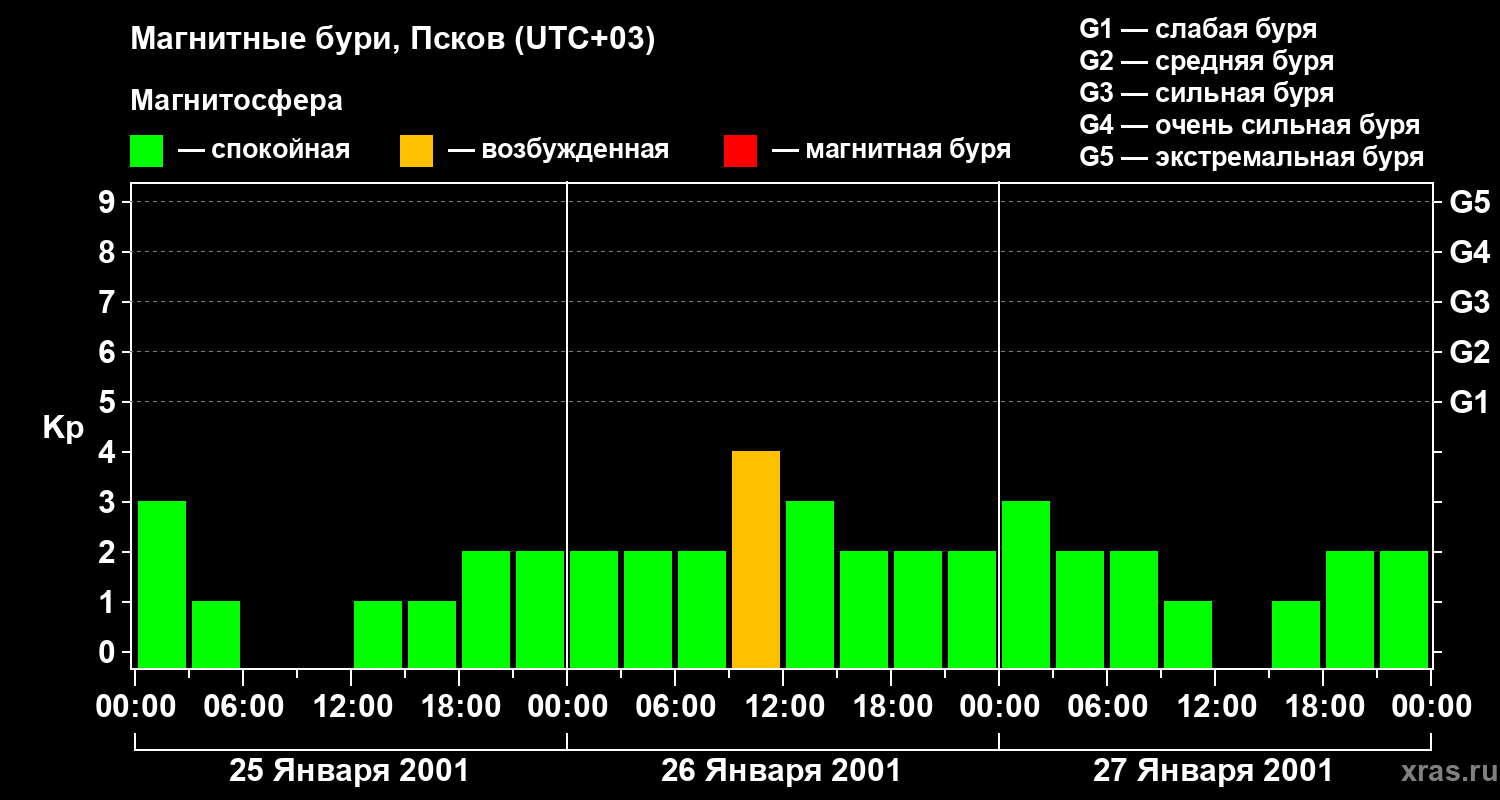Click the '— возбужденная' legend label
Viewport: 1500px width, 800px height.
coord(558,151)
